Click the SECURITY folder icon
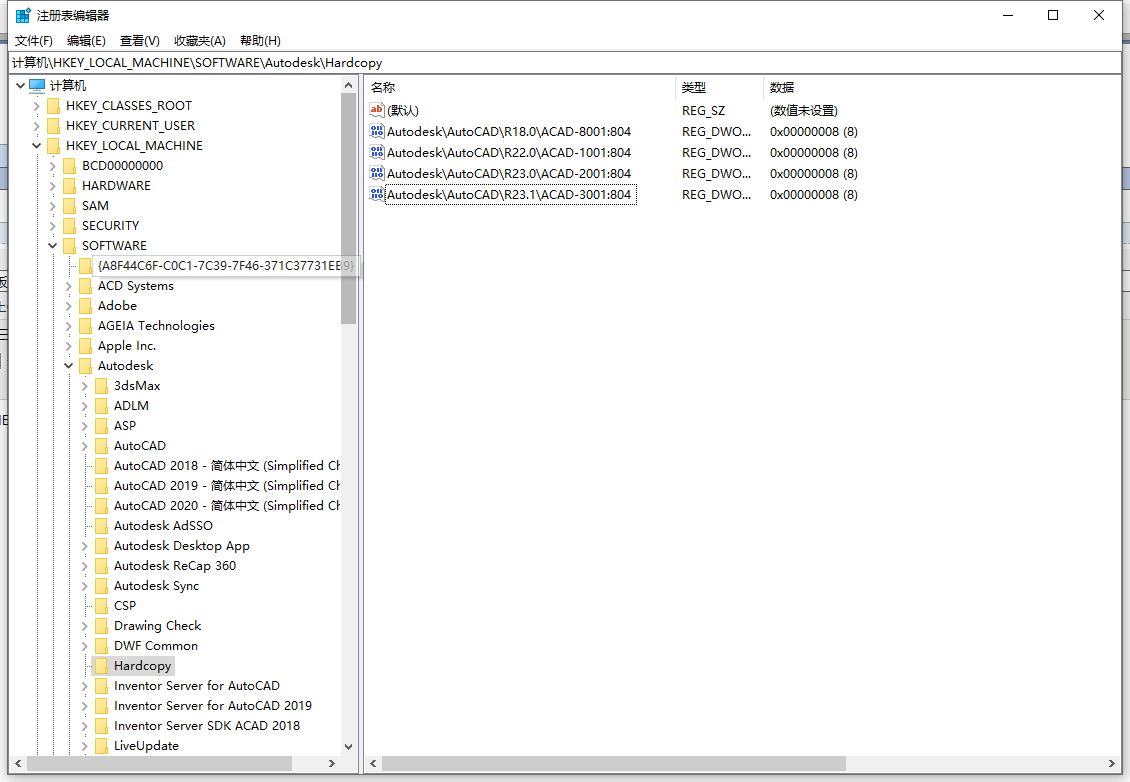The height and width of the screenshot is (782, 1130). [69, 226]
